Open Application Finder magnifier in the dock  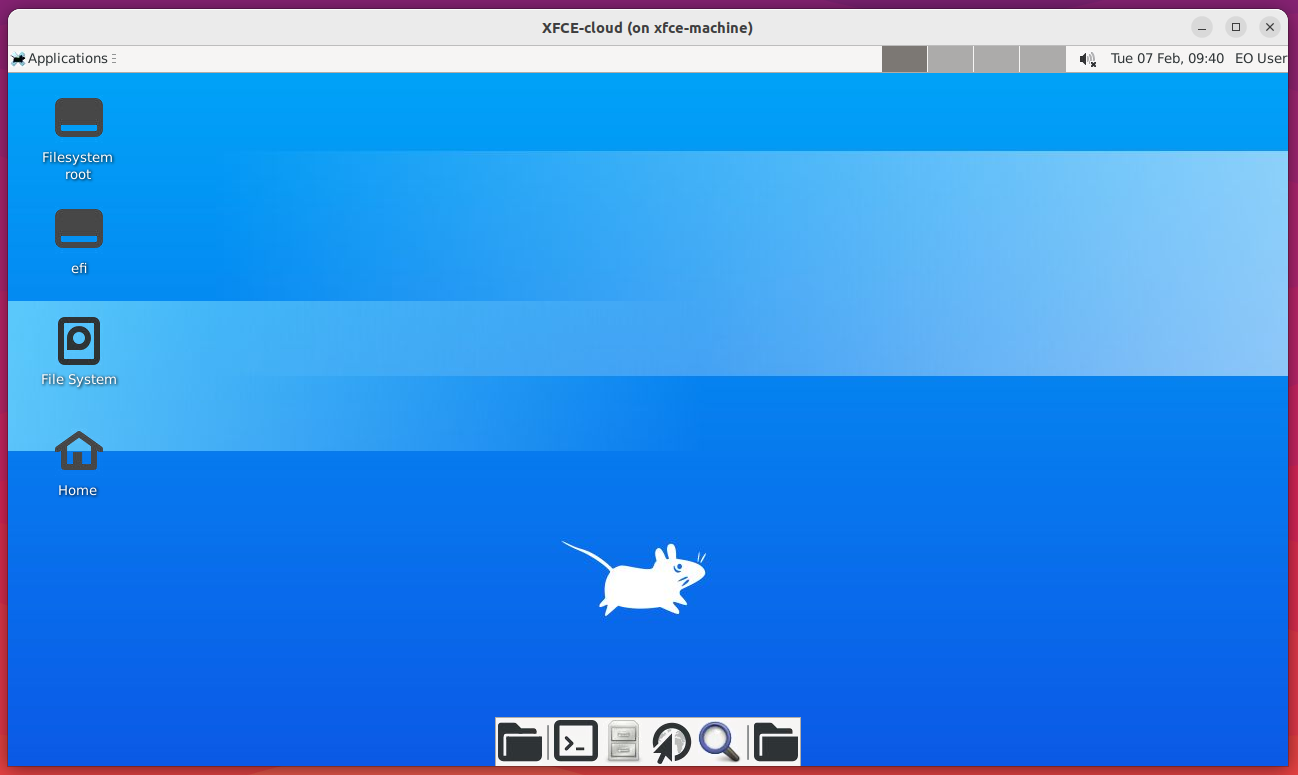coord(720,741)
